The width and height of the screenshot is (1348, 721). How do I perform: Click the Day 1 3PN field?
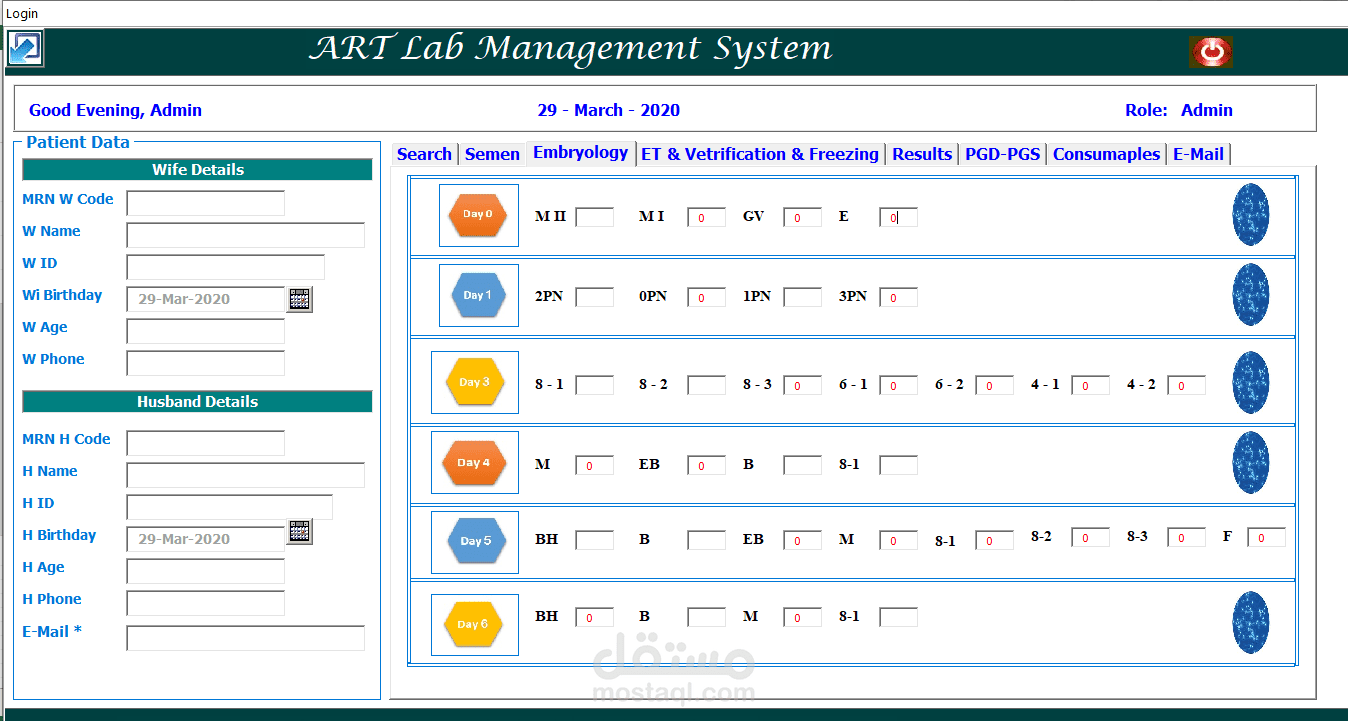899,297
